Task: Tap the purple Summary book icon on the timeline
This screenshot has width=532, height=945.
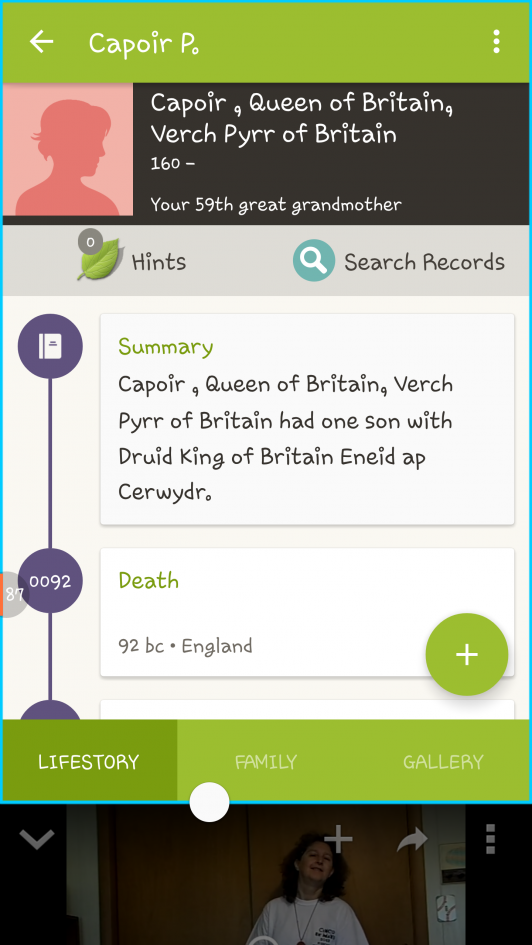Action: [50, 347]
